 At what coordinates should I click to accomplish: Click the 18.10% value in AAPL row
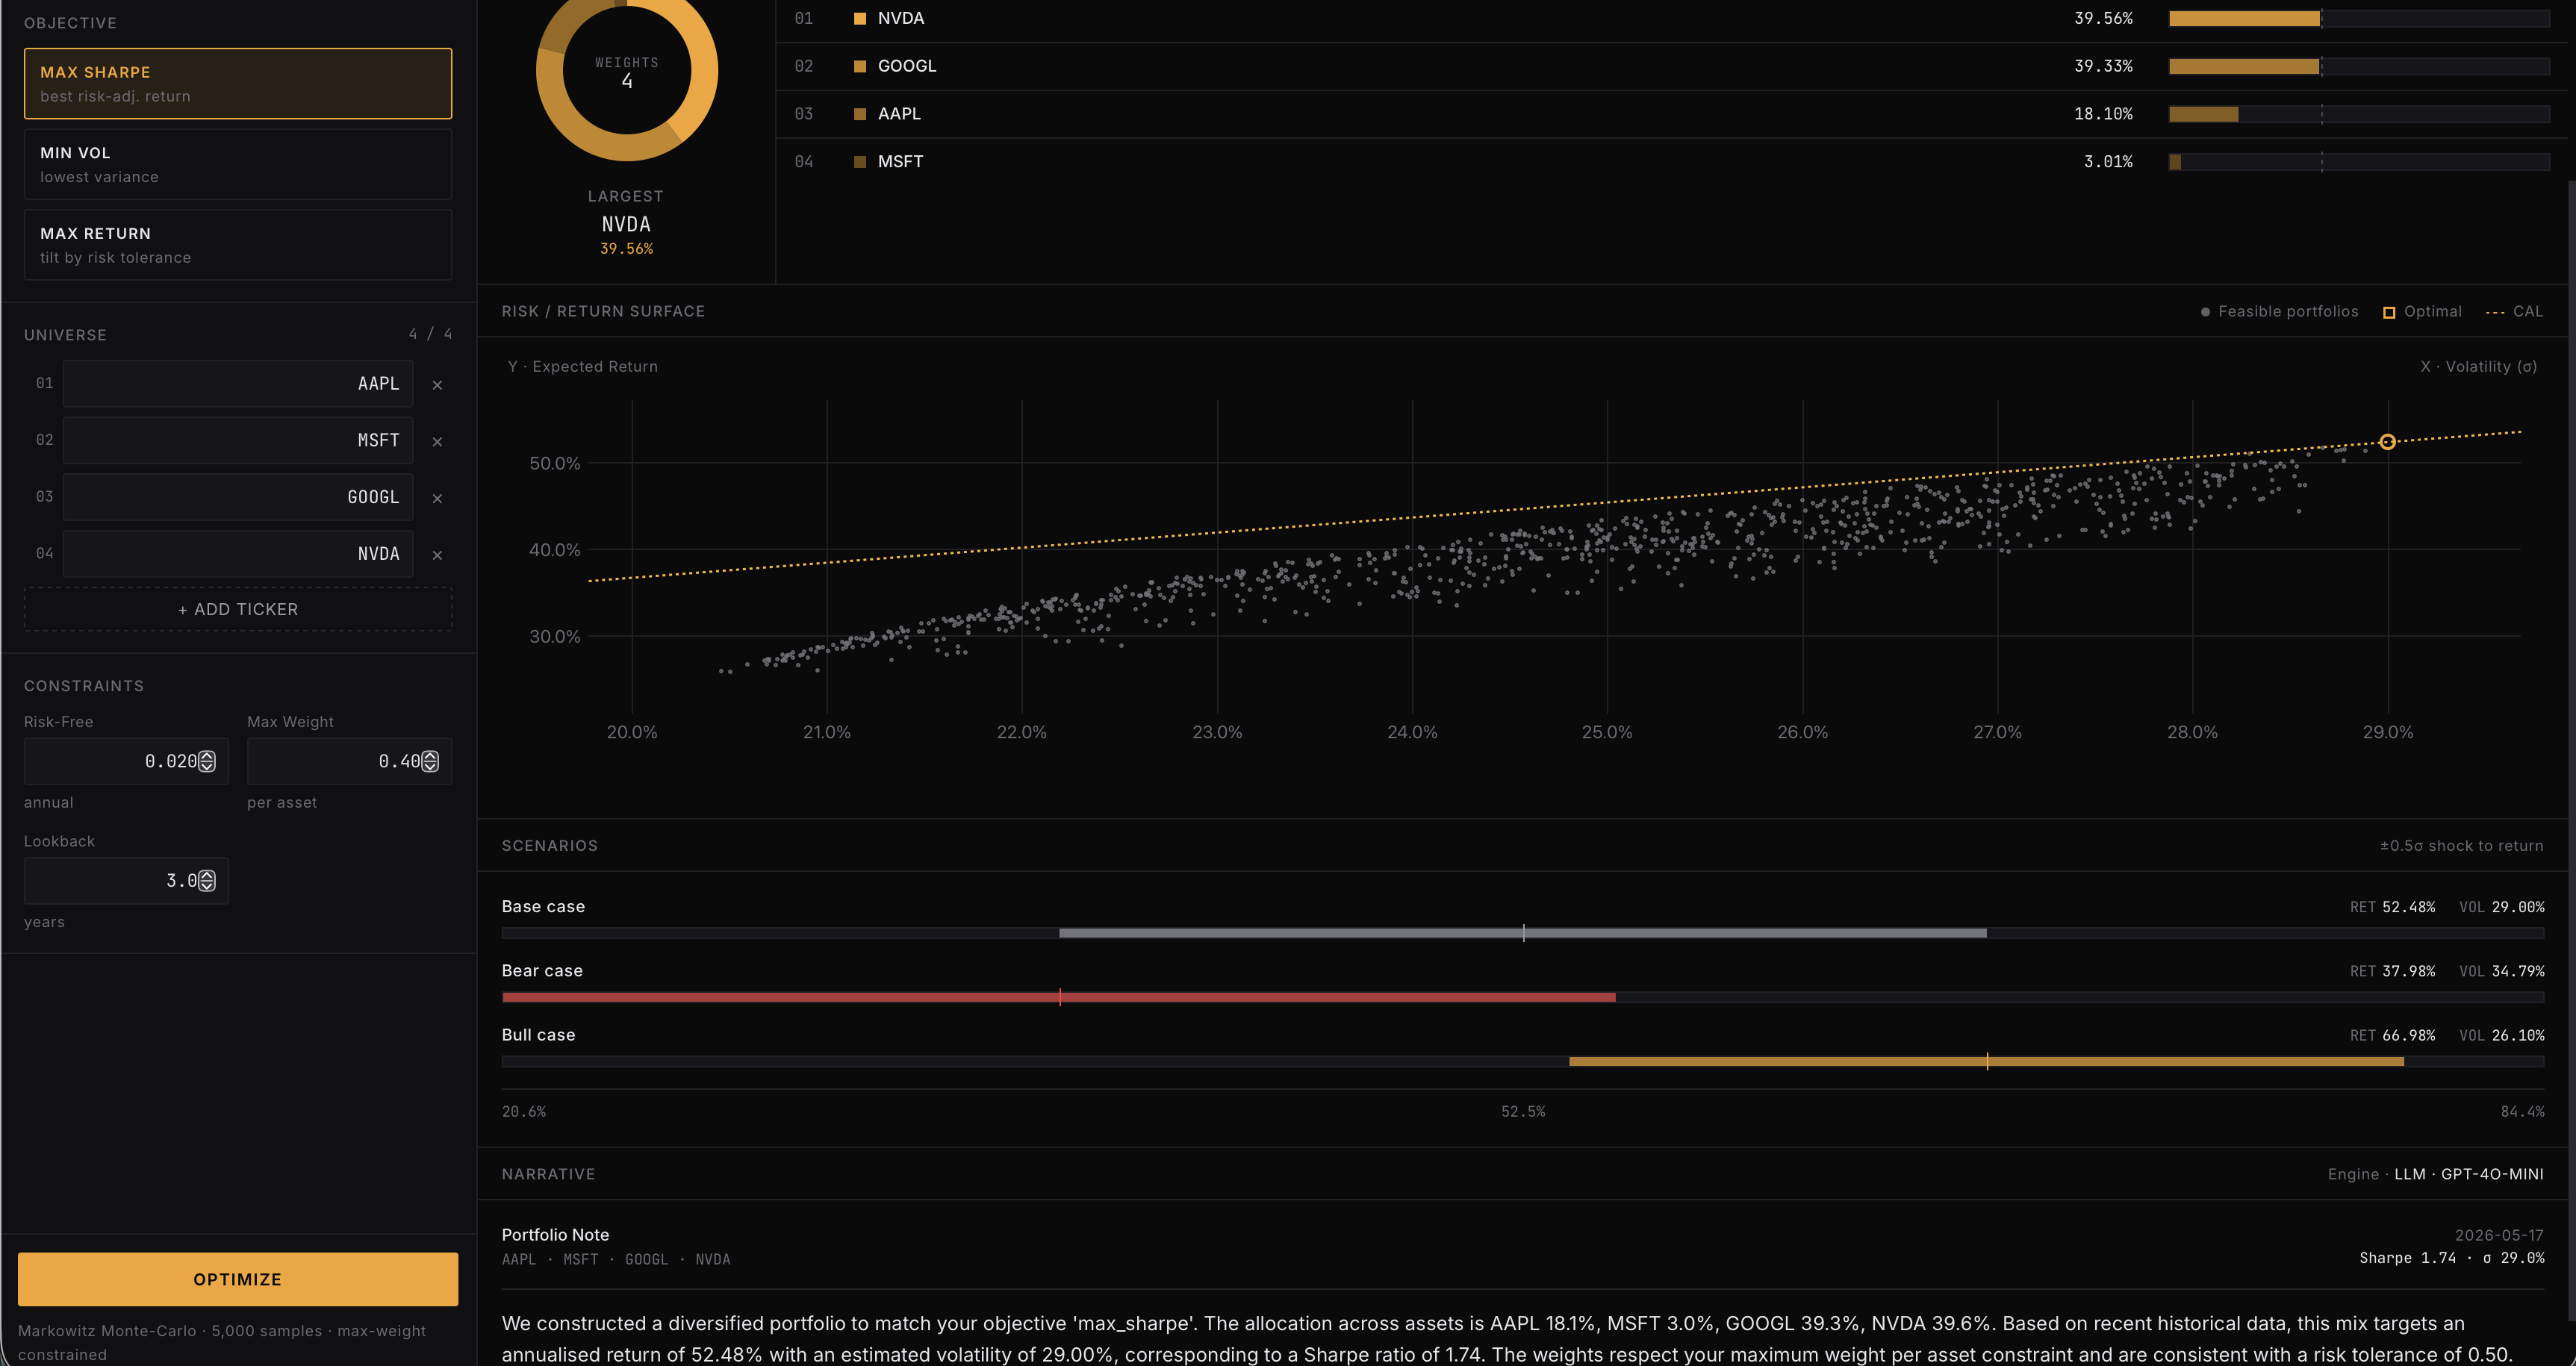pyautogui.click(x=2103, y=114)
